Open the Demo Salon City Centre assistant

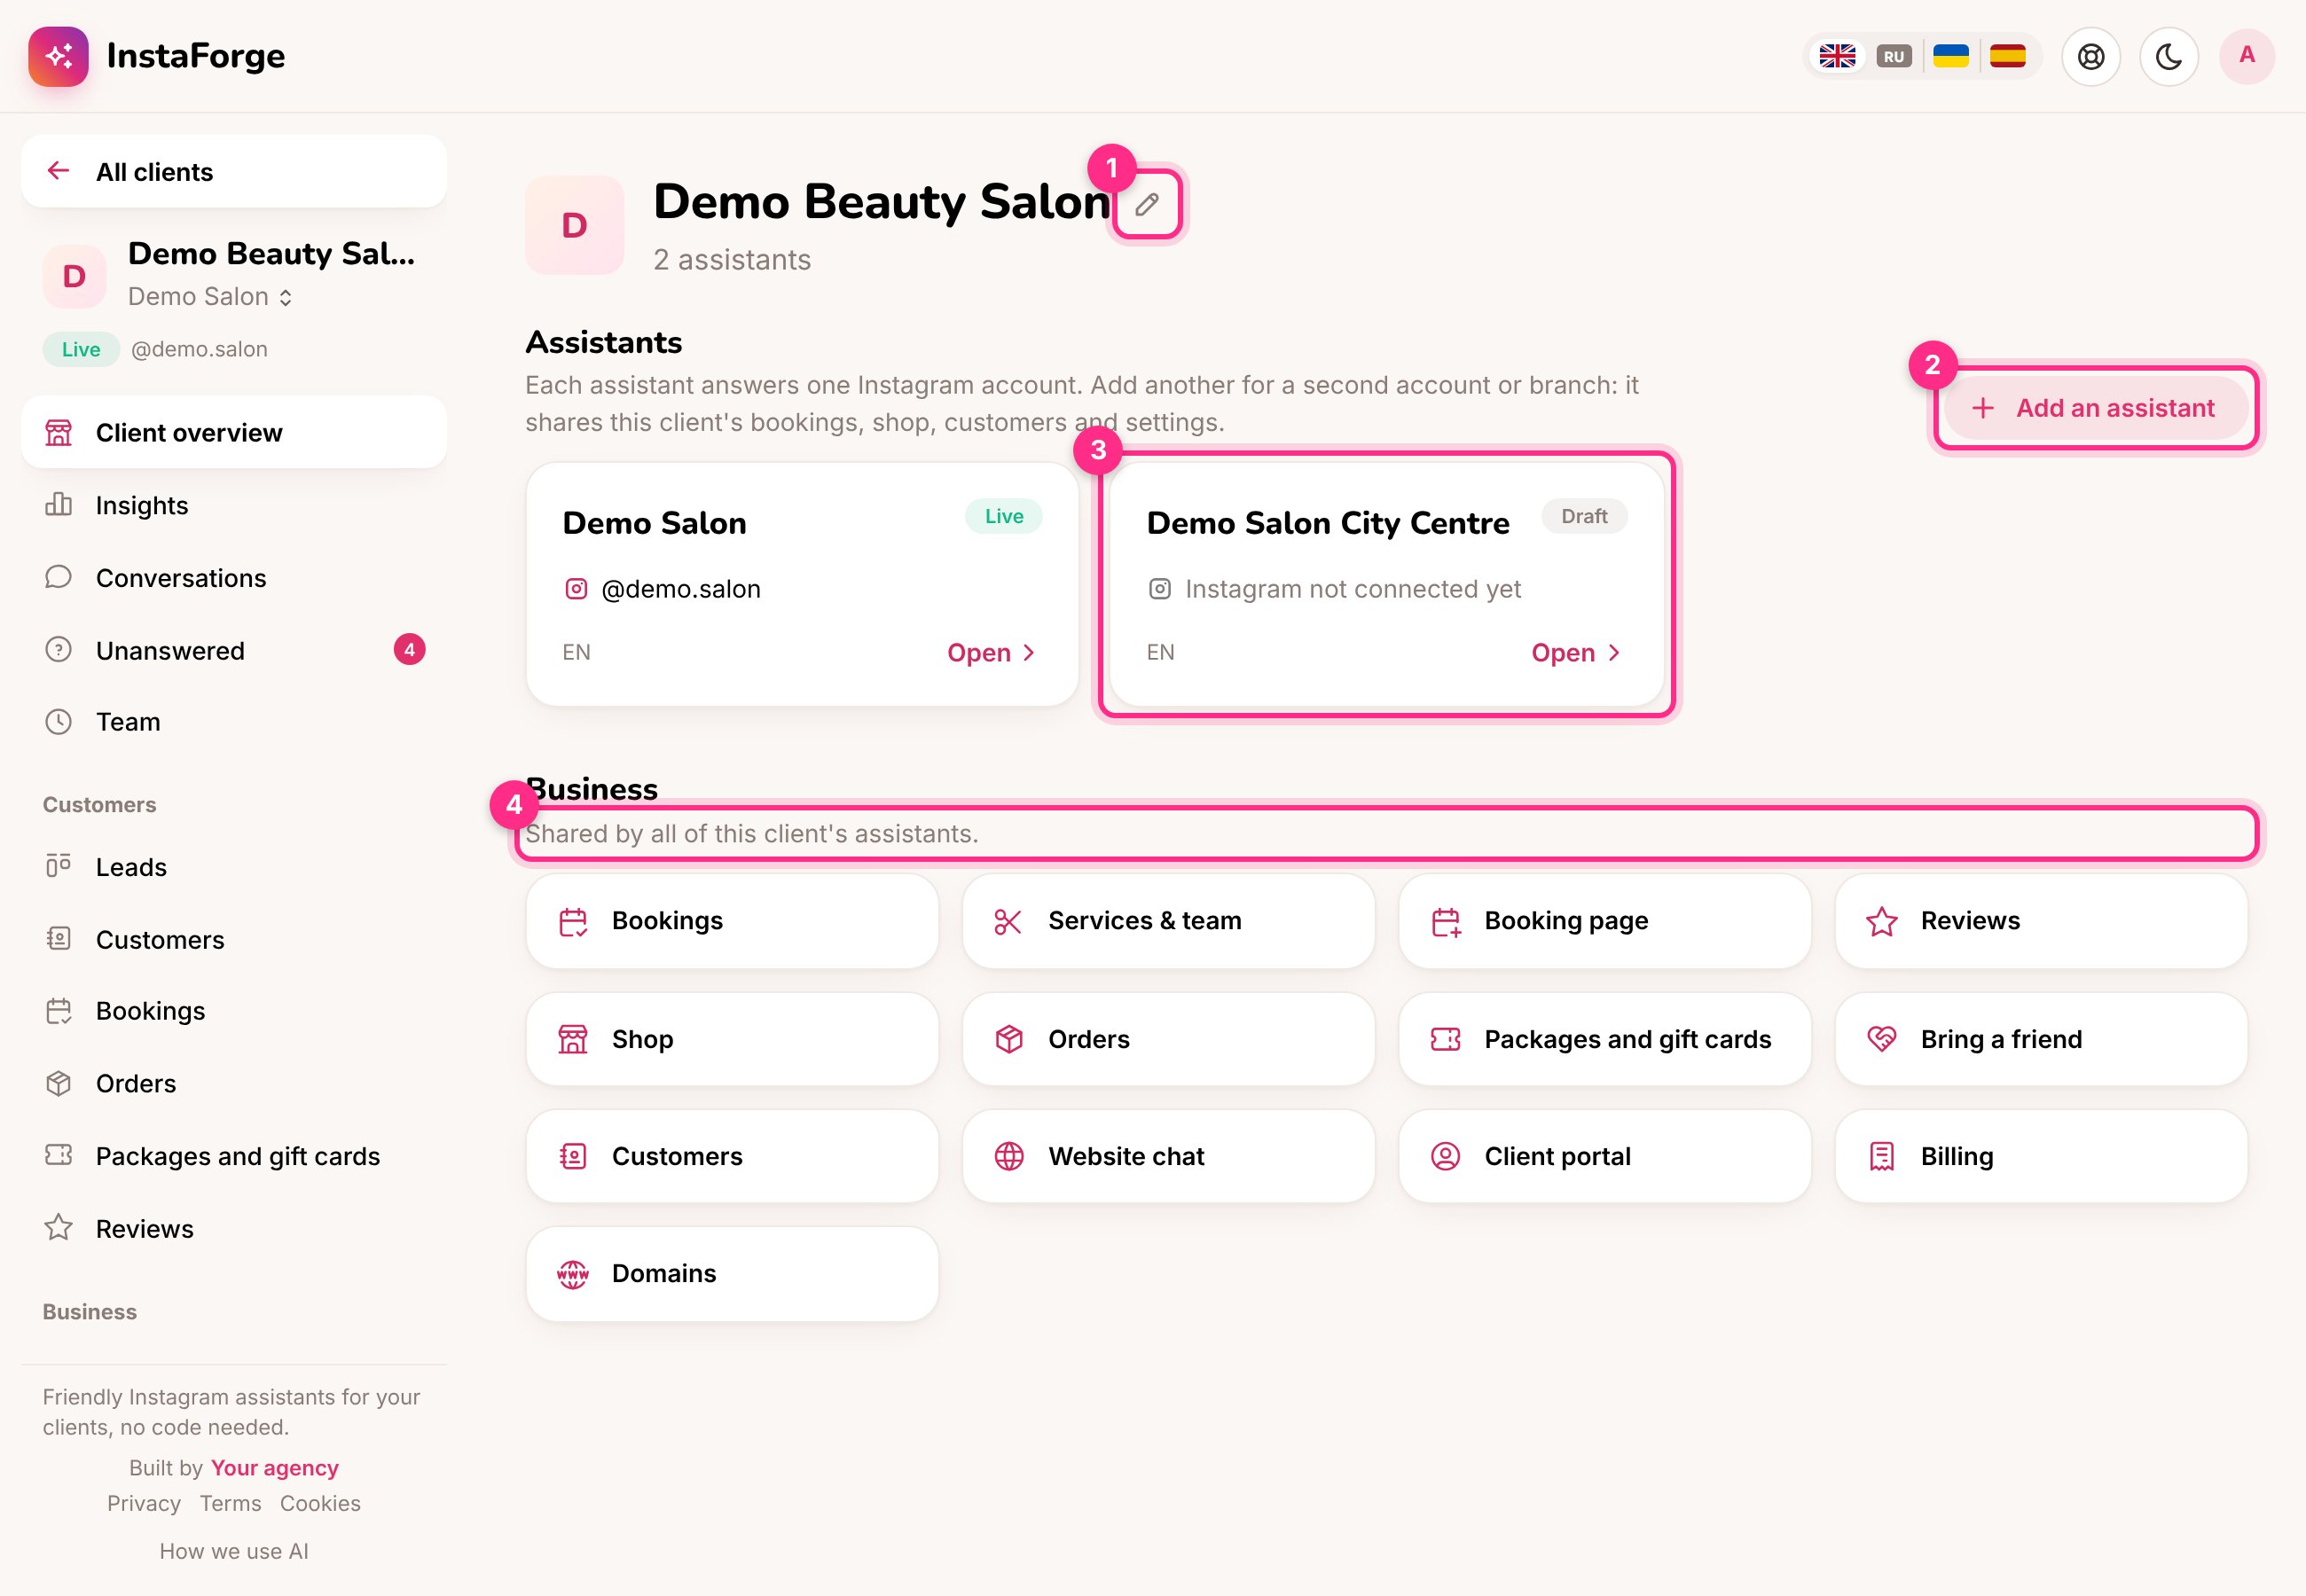click(x=1575, y=653)
